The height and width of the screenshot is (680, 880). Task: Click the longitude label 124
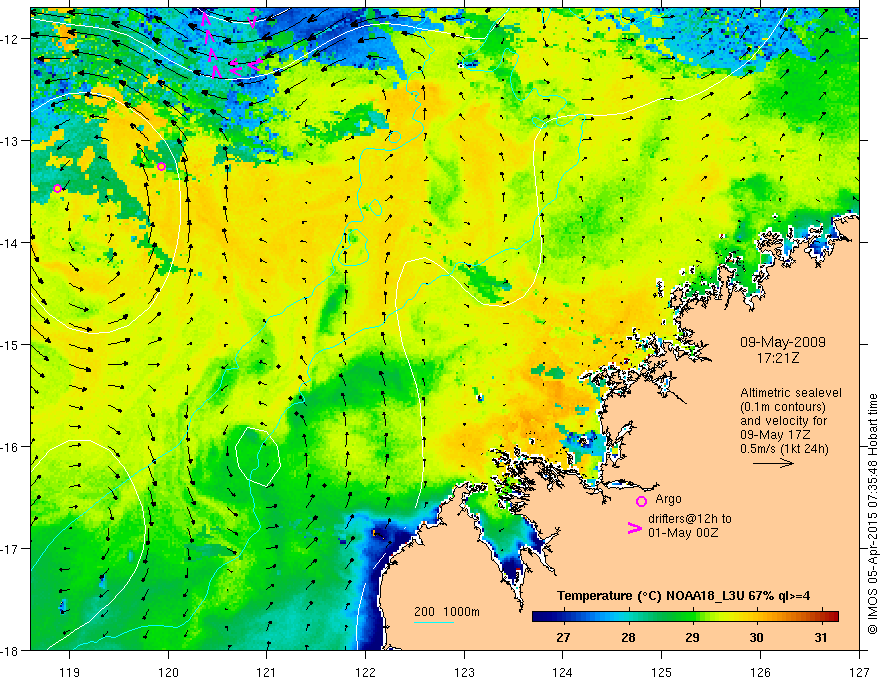563,673
